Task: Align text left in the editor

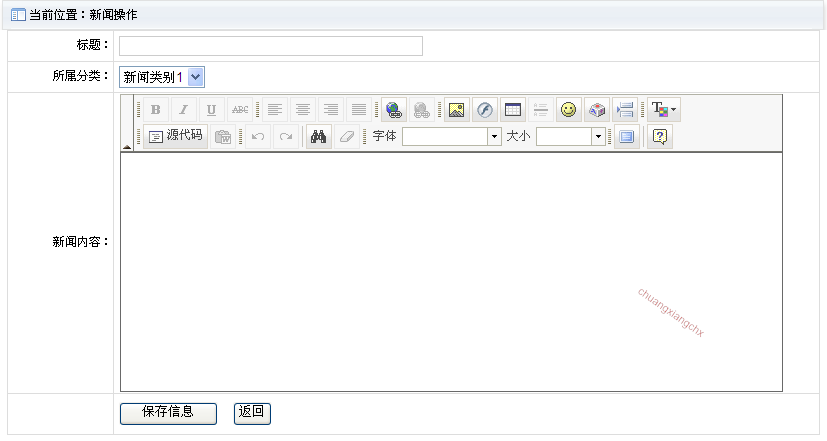Action: coord(275,109)
